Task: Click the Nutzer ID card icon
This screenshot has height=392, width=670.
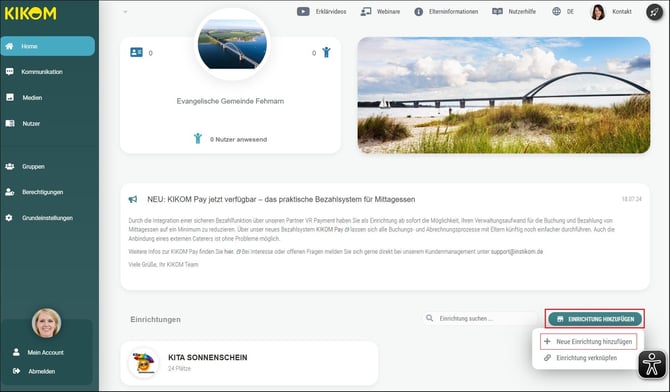Action: pyautogui.click(x=10, y=124)
